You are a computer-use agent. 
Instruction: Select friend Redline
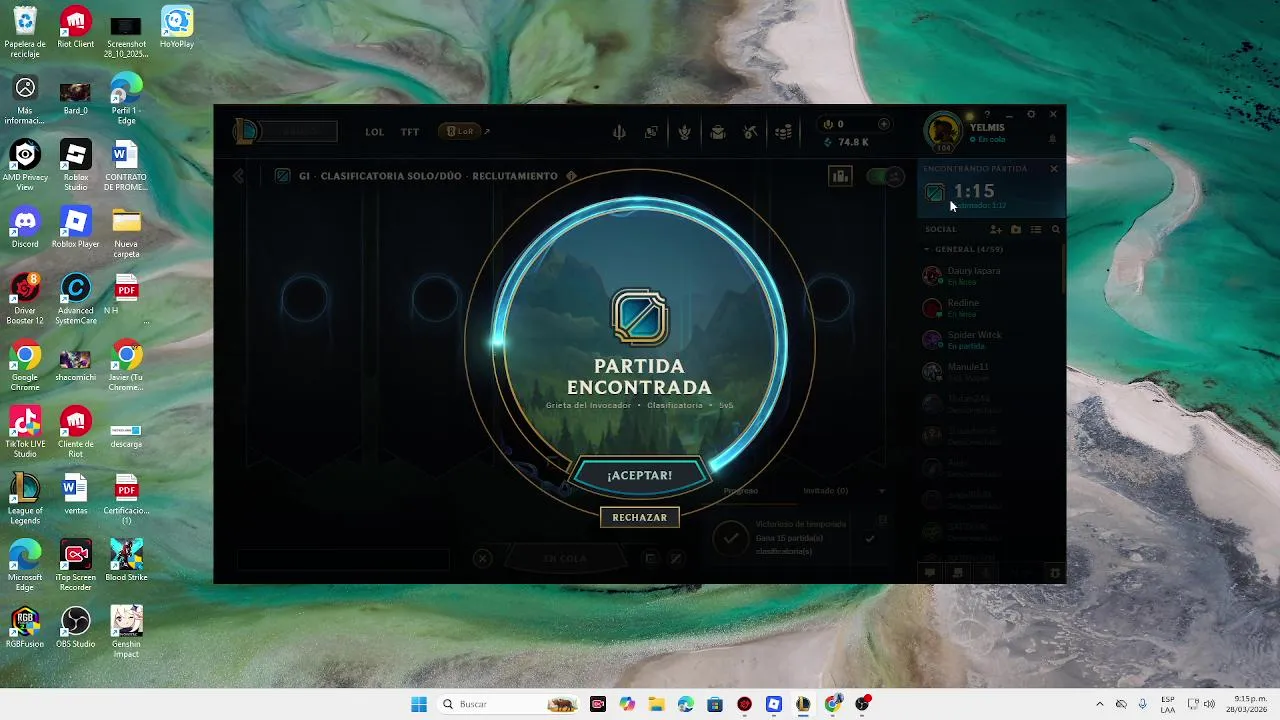pos(989,307)
